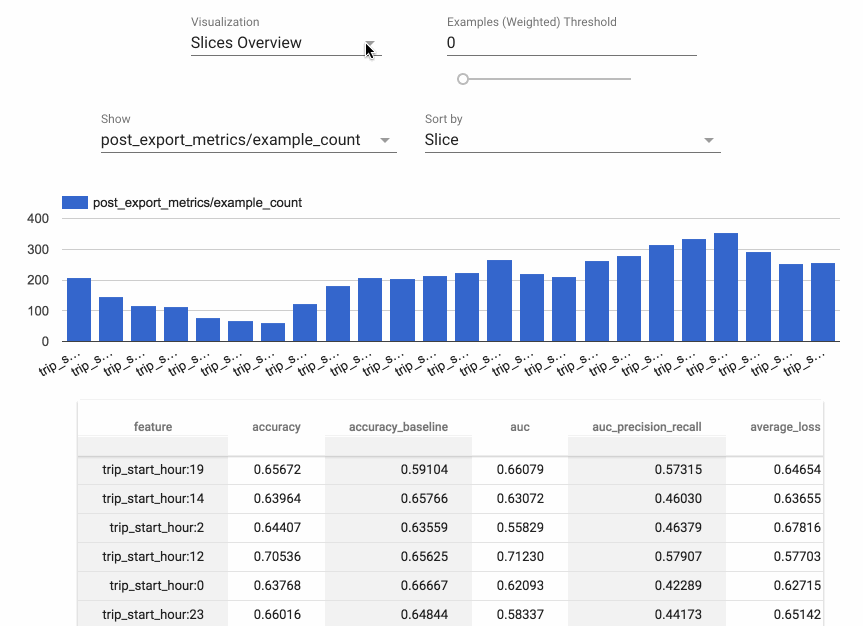Click the feature column header

[152, 426]
